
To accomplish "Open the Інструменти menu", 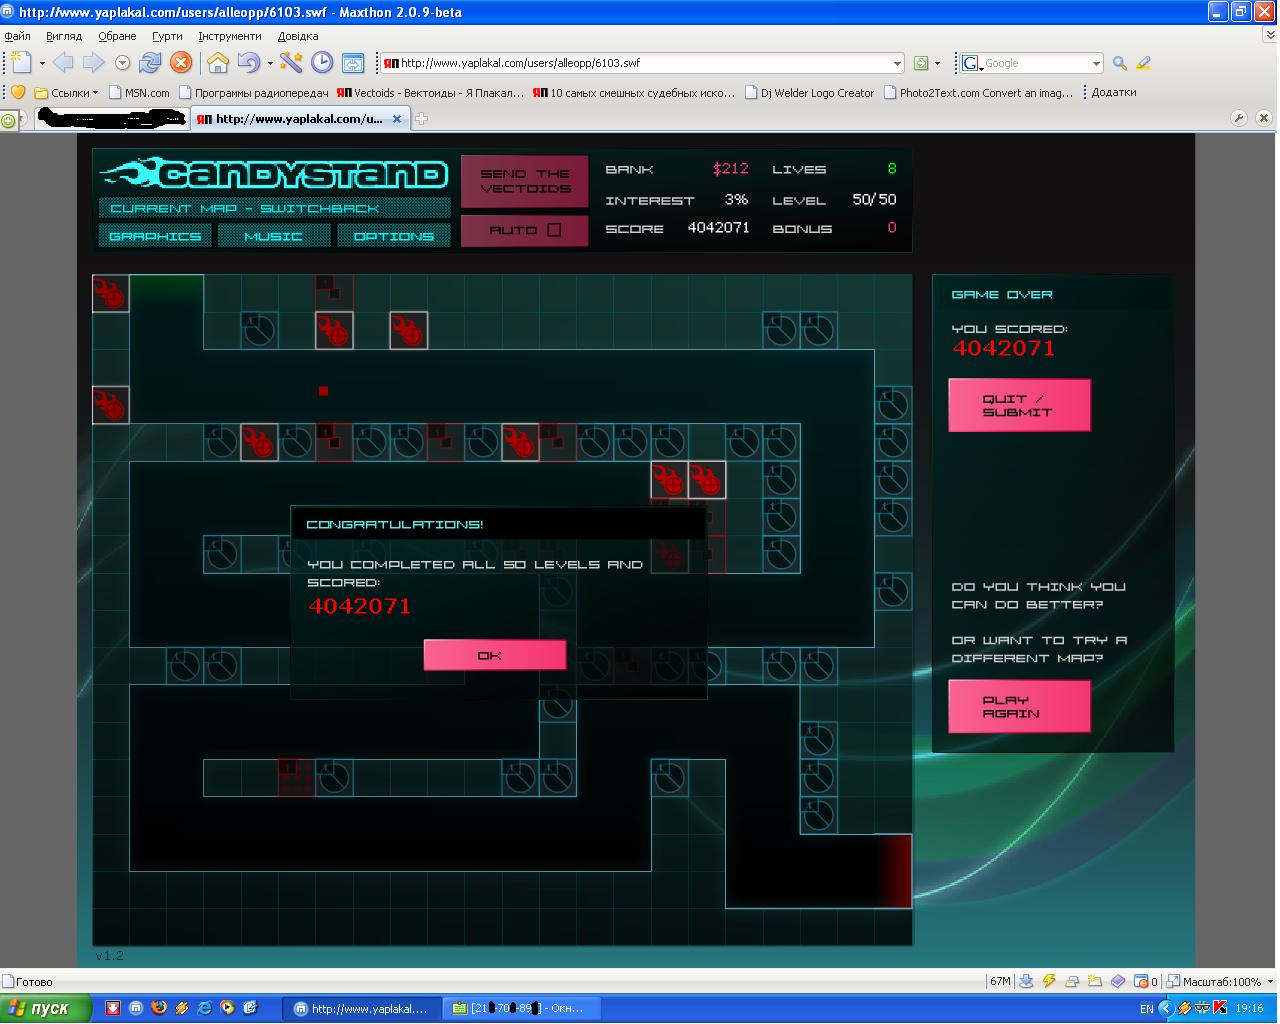I will click(230, 36).
